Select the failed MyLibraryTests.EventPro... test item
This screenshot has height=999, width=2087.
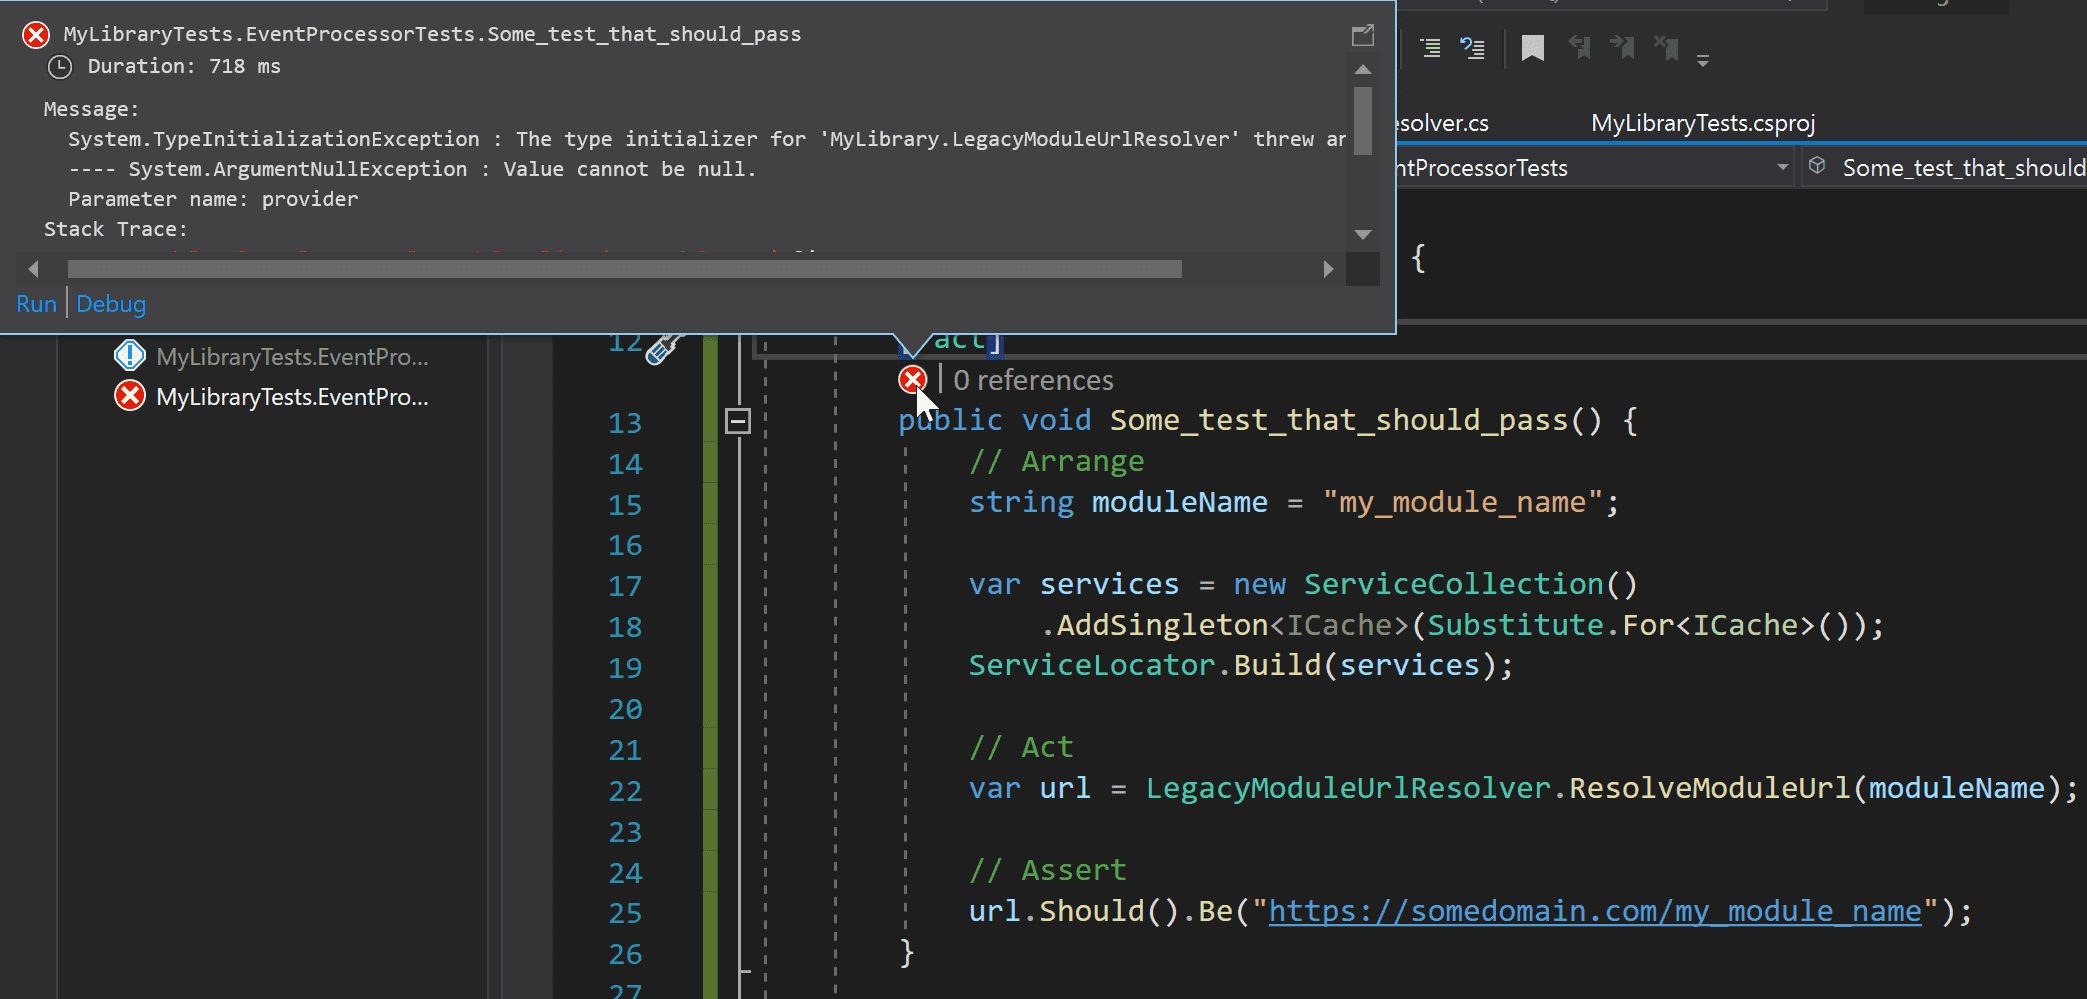(291, 397)
